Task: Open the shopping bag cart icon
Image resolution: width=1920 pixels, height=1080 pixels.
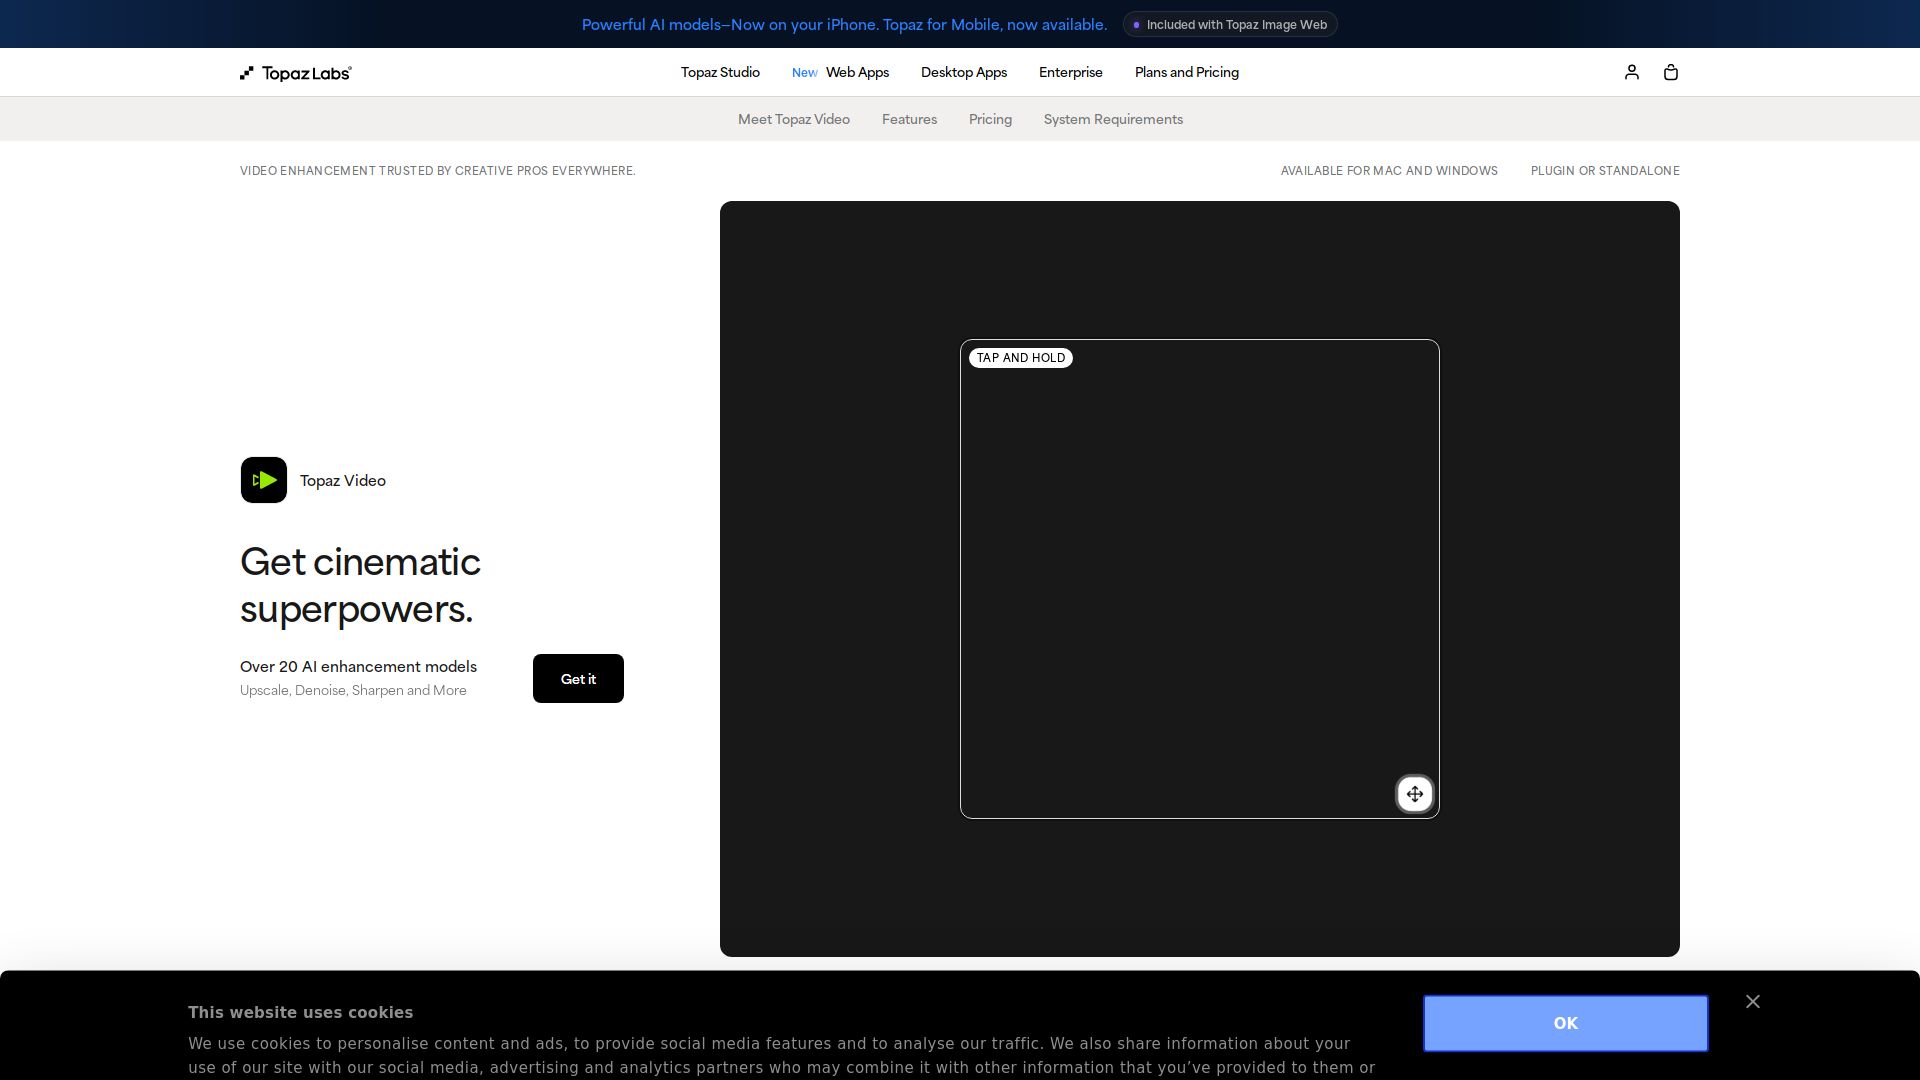Action: [1671, 72]
